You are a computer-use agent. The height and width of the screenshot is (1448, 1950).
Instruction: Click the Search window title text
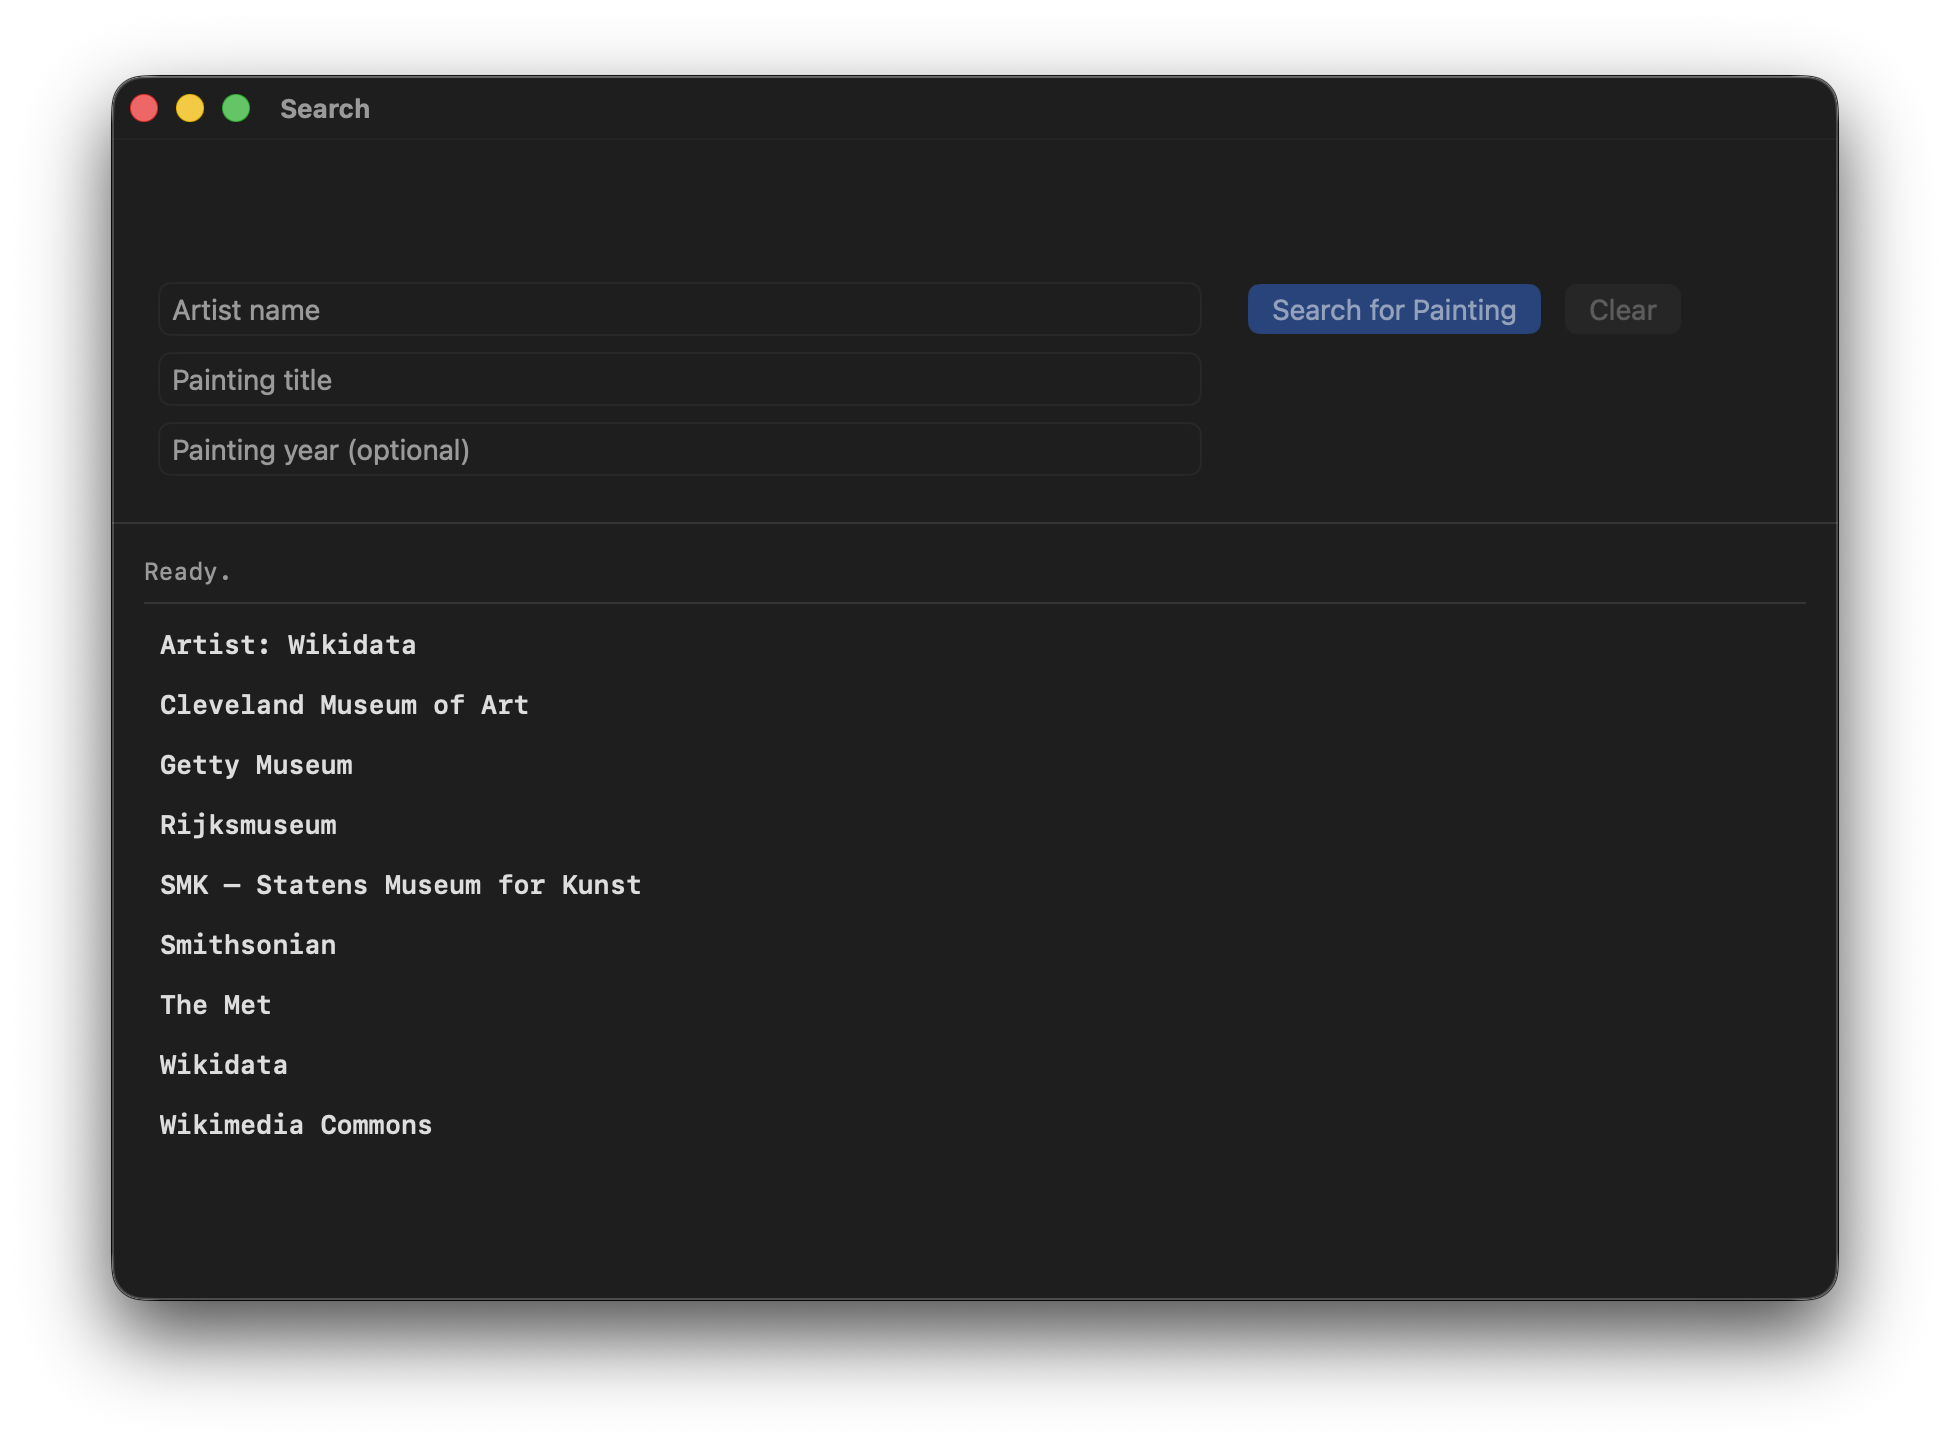coord(325,109)
